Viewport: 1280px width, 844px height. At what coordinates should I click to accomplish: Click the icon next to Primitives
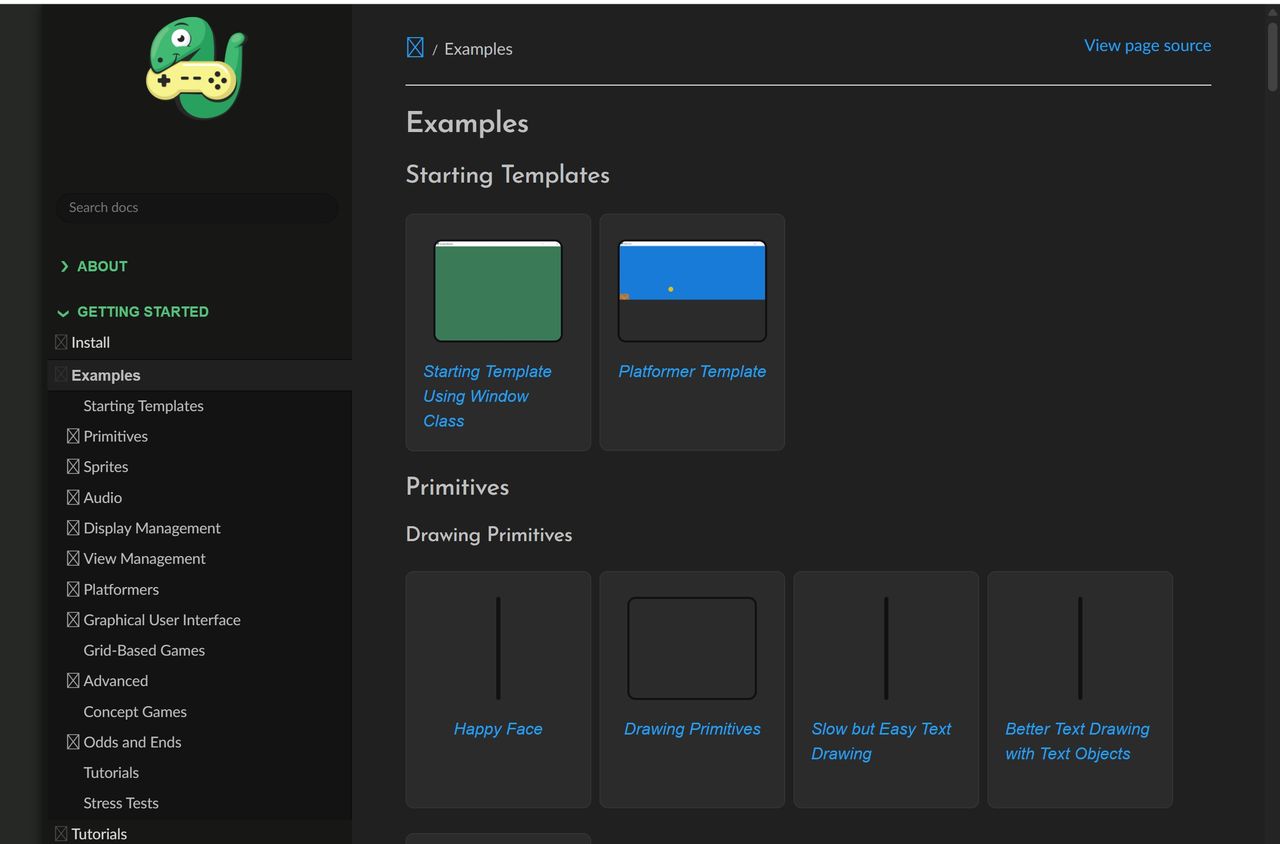click(x=73, y=436)
